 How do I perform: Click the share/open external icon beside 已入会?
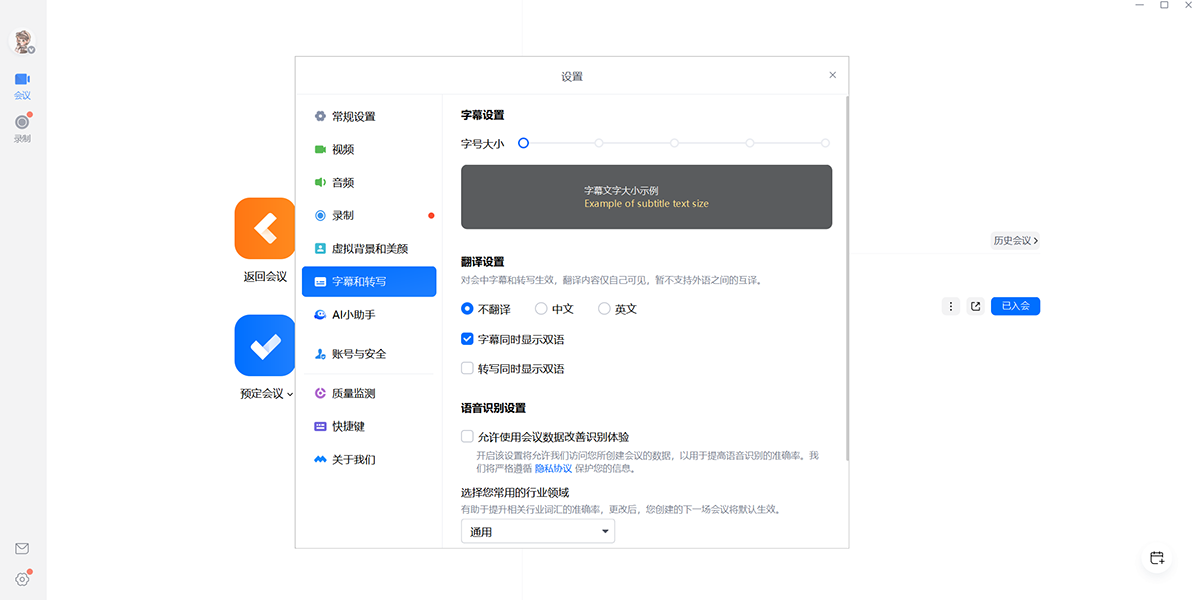975,307
